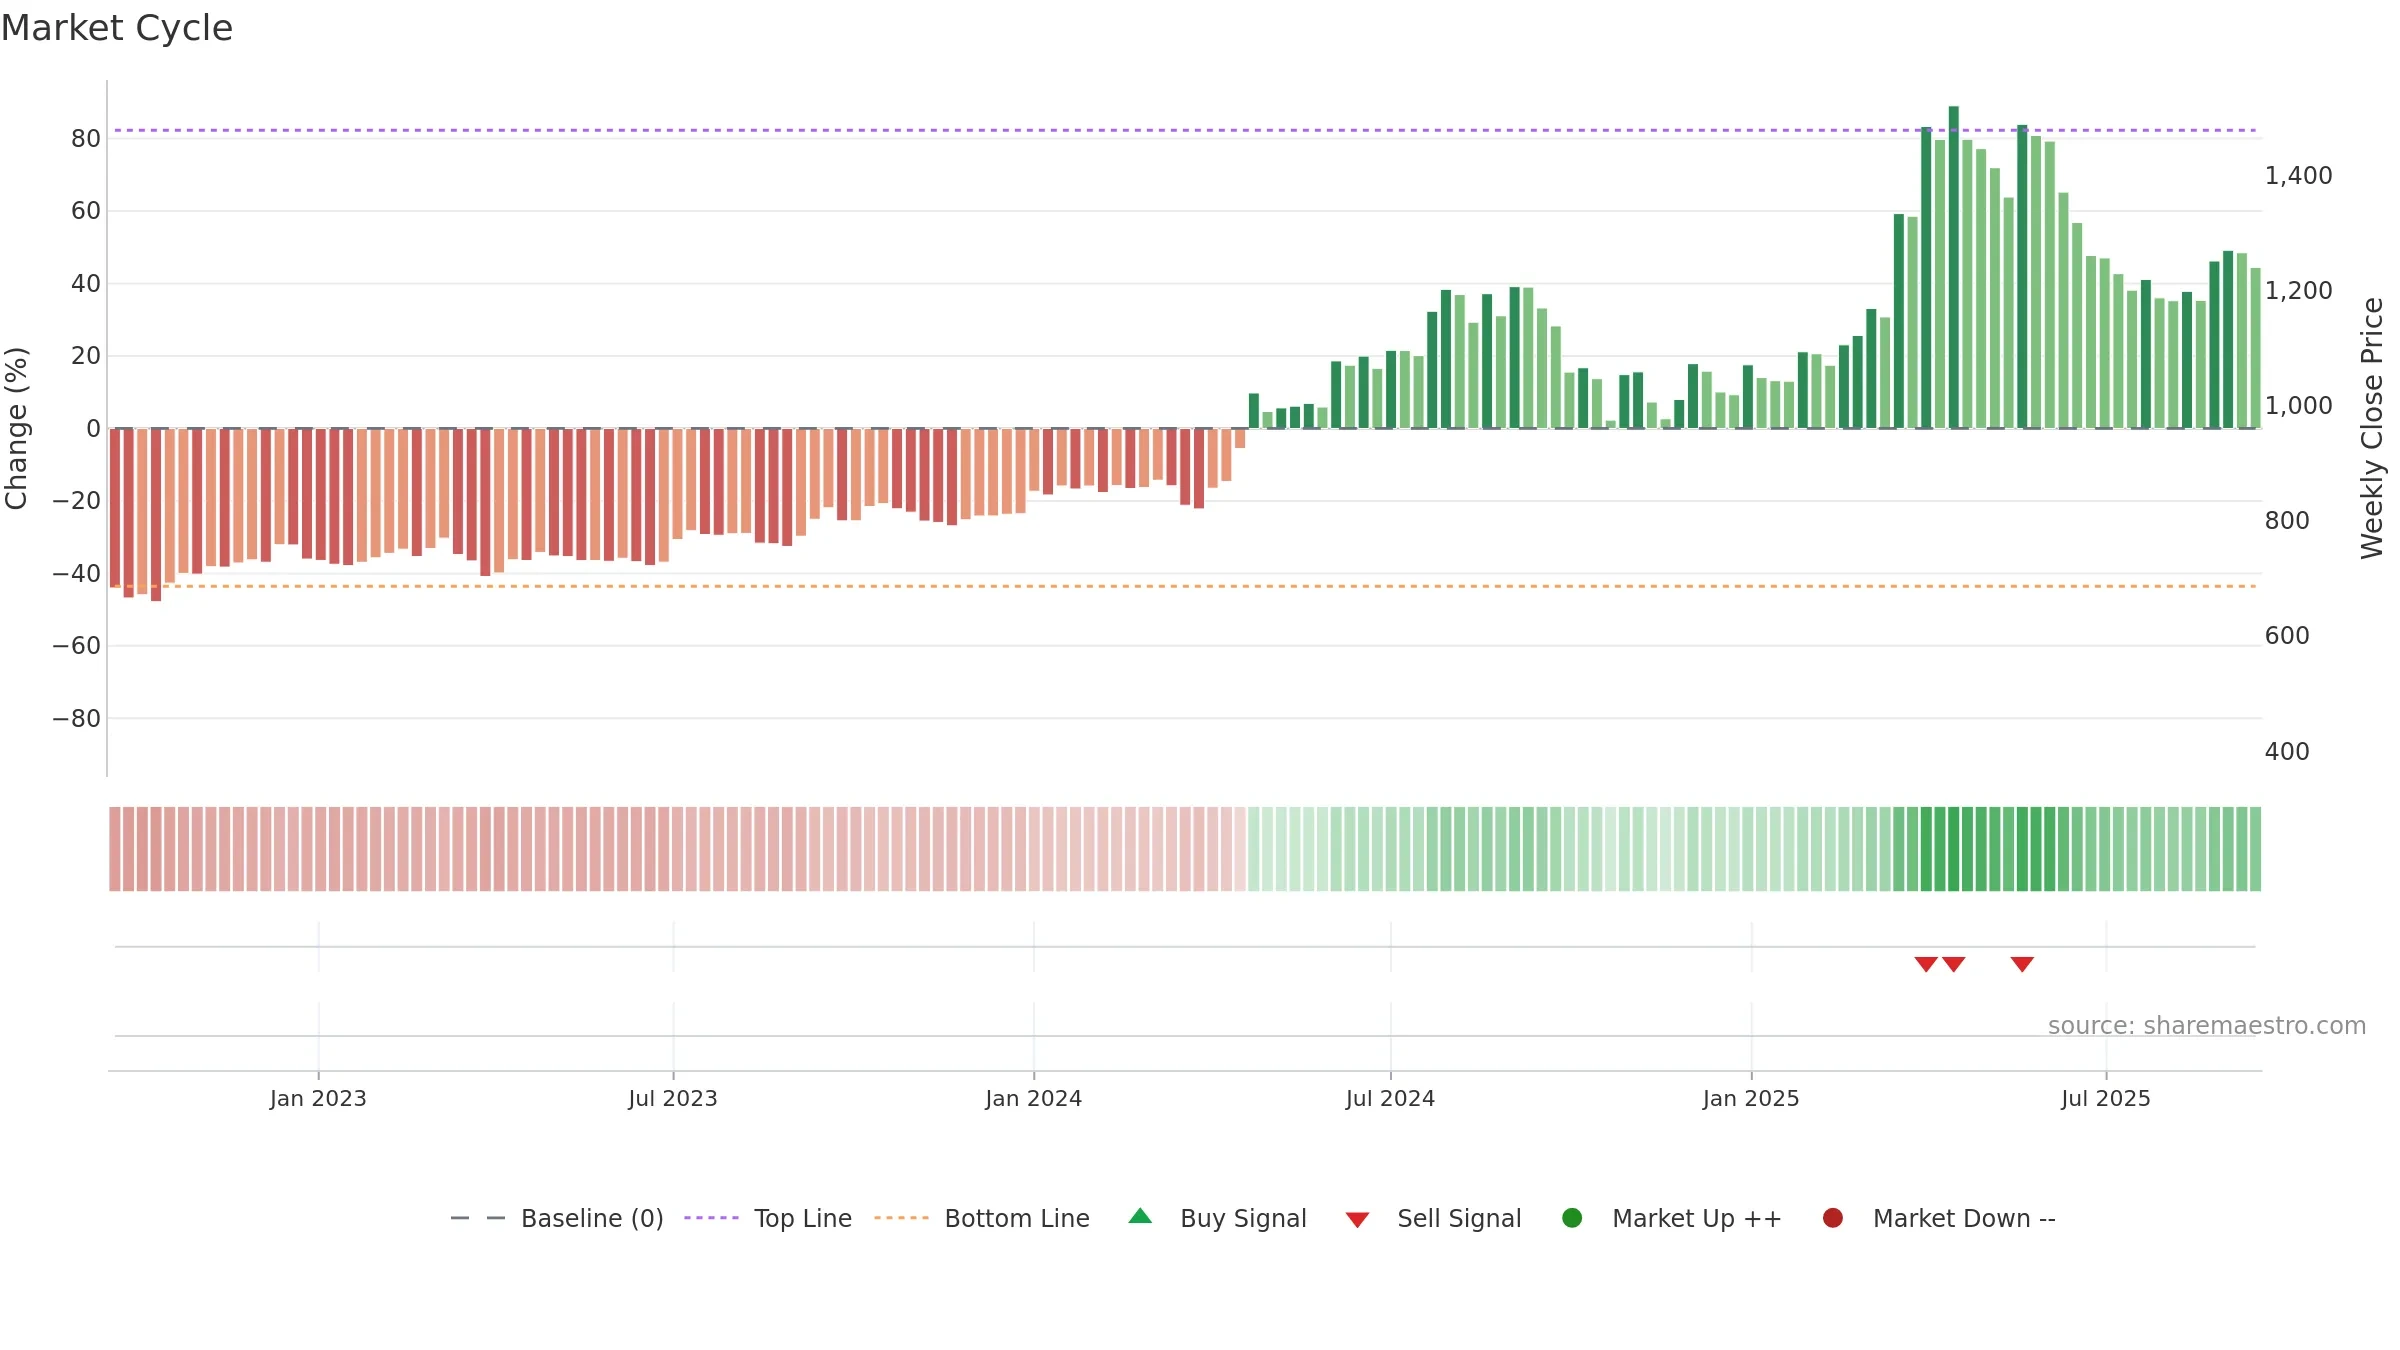Click the green Market Up ++ circle icon
The height and width of the screenshot is (1350, 2400).
click(x=1572, y=1218)
